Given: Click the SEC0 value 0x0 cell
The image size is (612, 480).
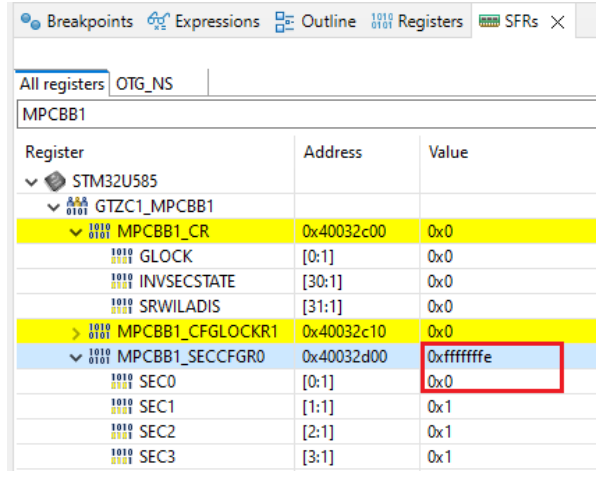Looking at the screenshot, I should [440, 381].
